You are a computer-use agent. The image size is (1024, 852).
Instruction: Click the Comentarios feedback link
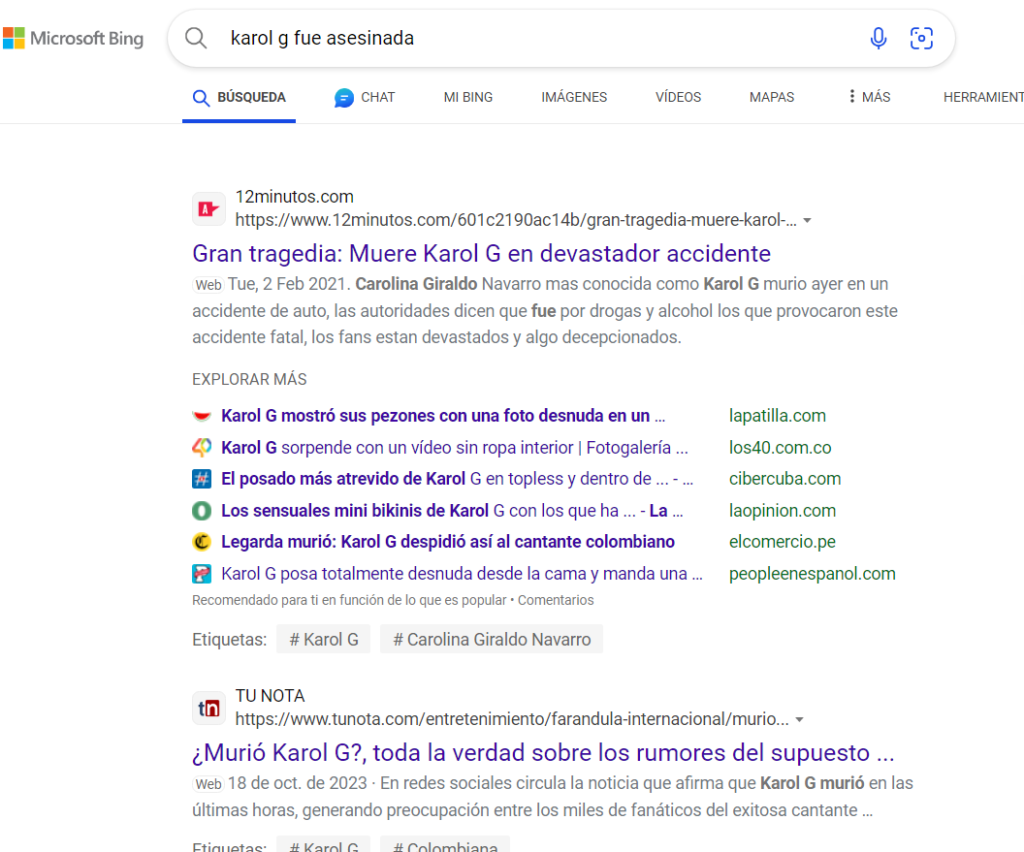(x=556, y=600)
